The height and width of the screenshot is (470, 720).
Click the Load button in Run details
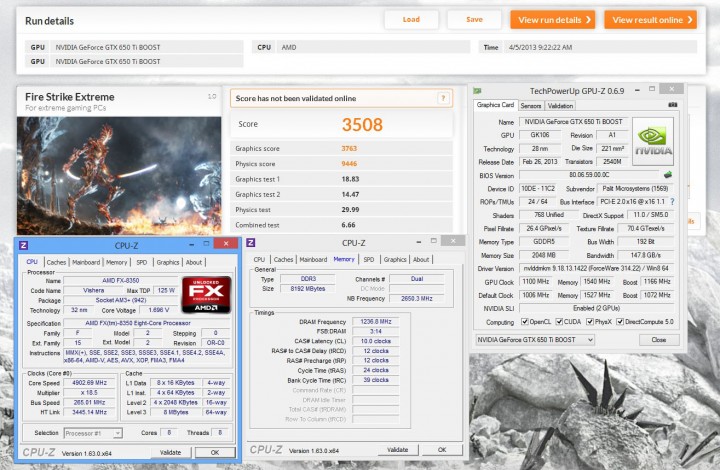(x=411, y=19)
